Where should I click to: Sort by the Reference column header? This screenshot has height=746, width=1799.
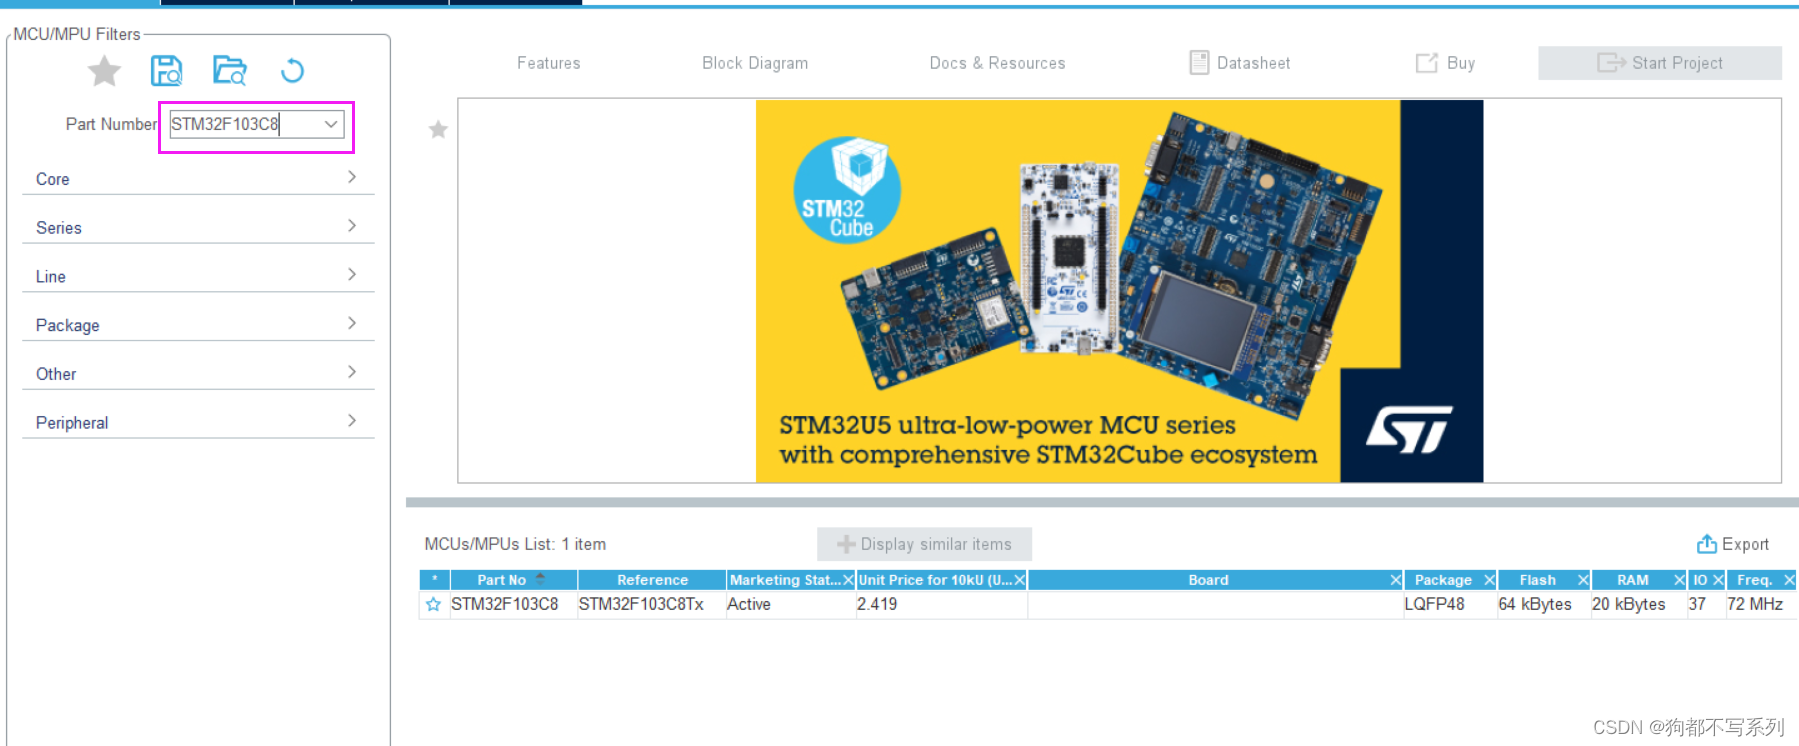[x=652, y=580]
